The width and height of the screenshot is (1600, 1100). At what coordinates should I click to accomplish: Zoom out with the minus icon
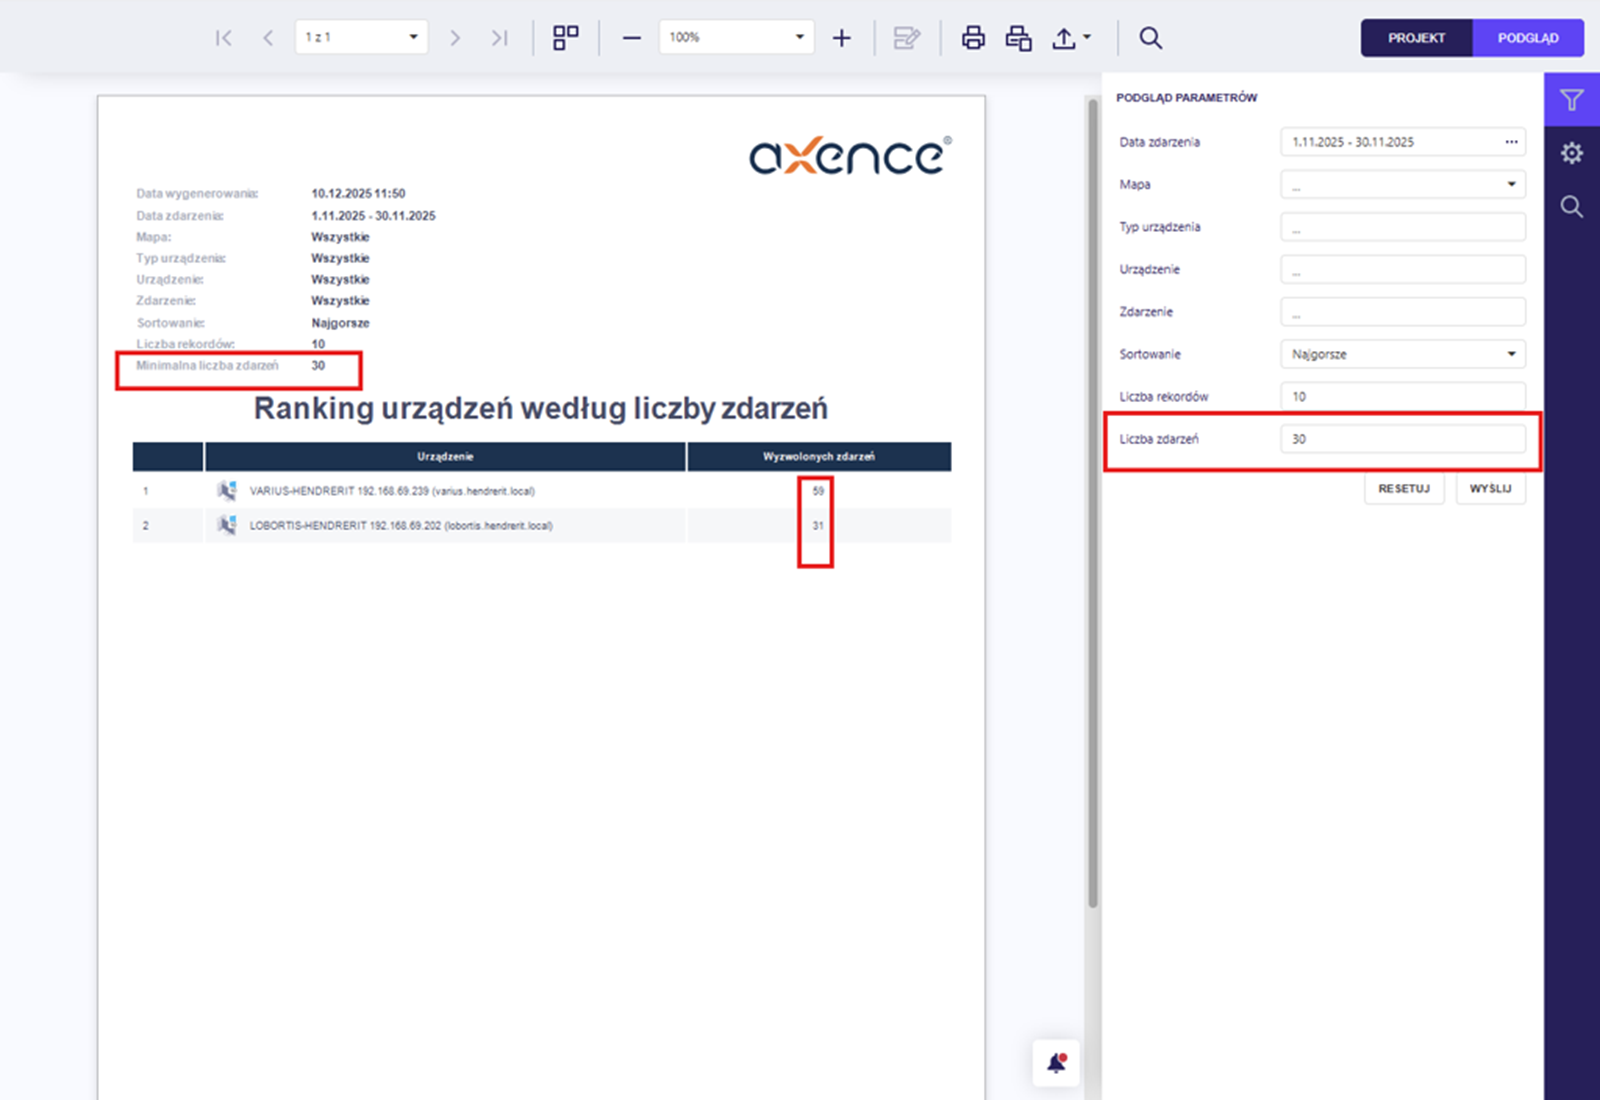(631, 38)
